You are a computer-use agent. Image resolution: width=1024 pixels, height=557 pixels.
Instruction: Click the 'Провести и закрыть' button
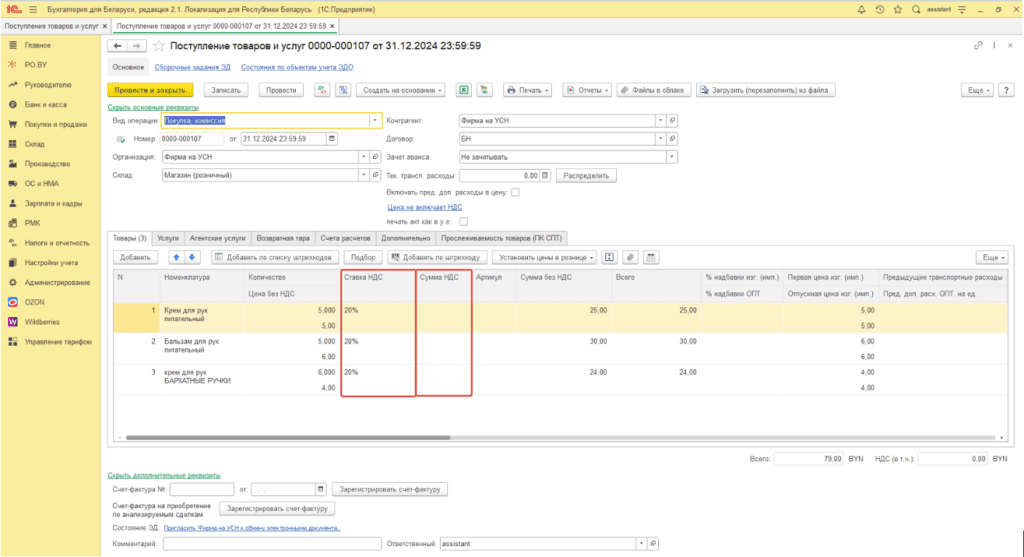click(x=148, y=90)
